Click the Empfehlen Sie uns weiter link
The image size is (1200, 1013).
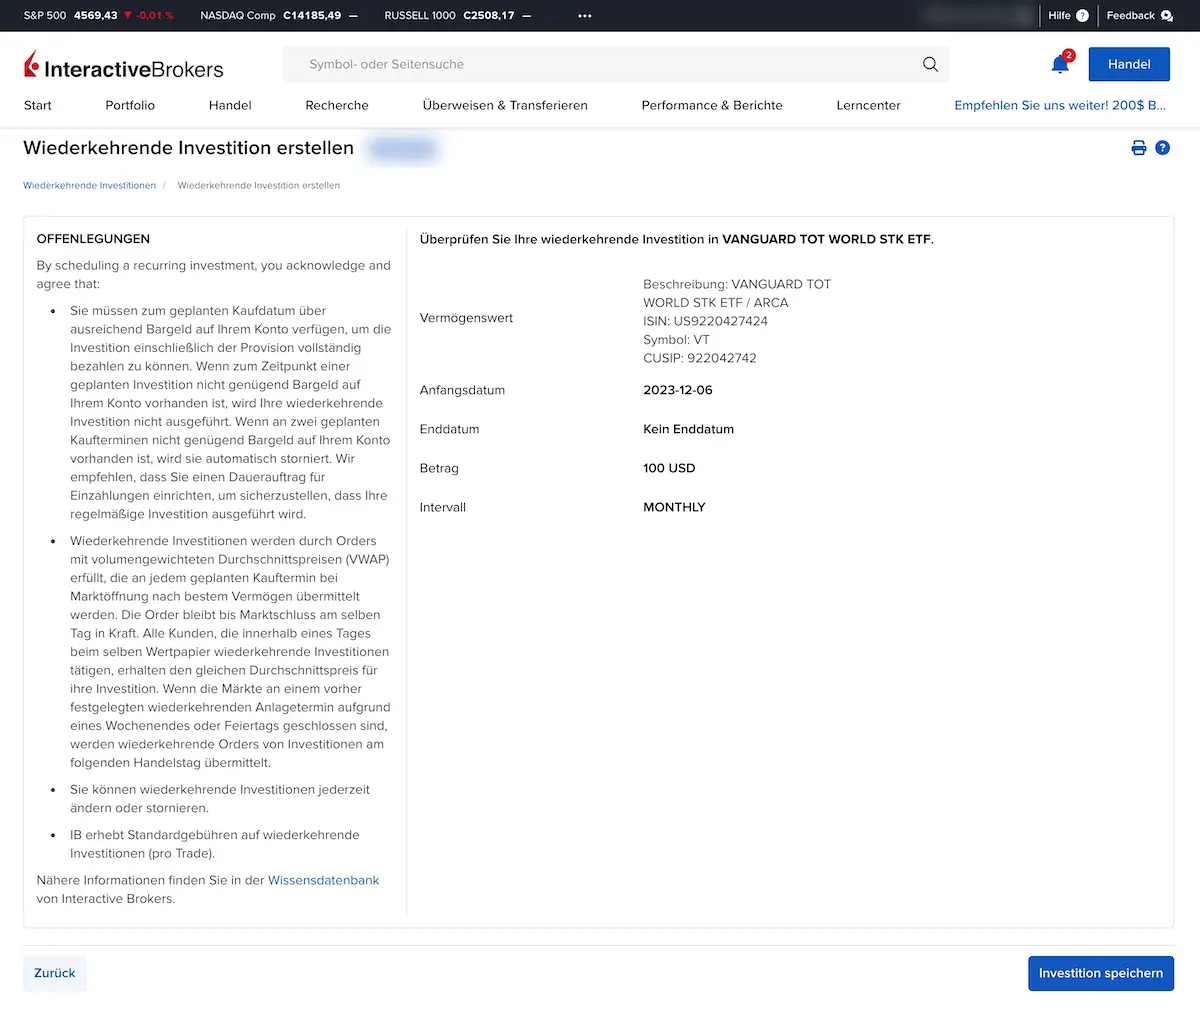point(1060,105)
